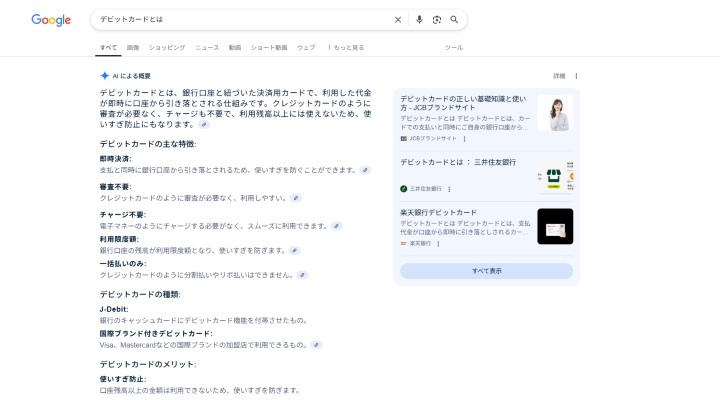Click the デビットカードの種類 heading
Image resolution: width=720 pixels, height=400 pixels.
tap(140, 294)
